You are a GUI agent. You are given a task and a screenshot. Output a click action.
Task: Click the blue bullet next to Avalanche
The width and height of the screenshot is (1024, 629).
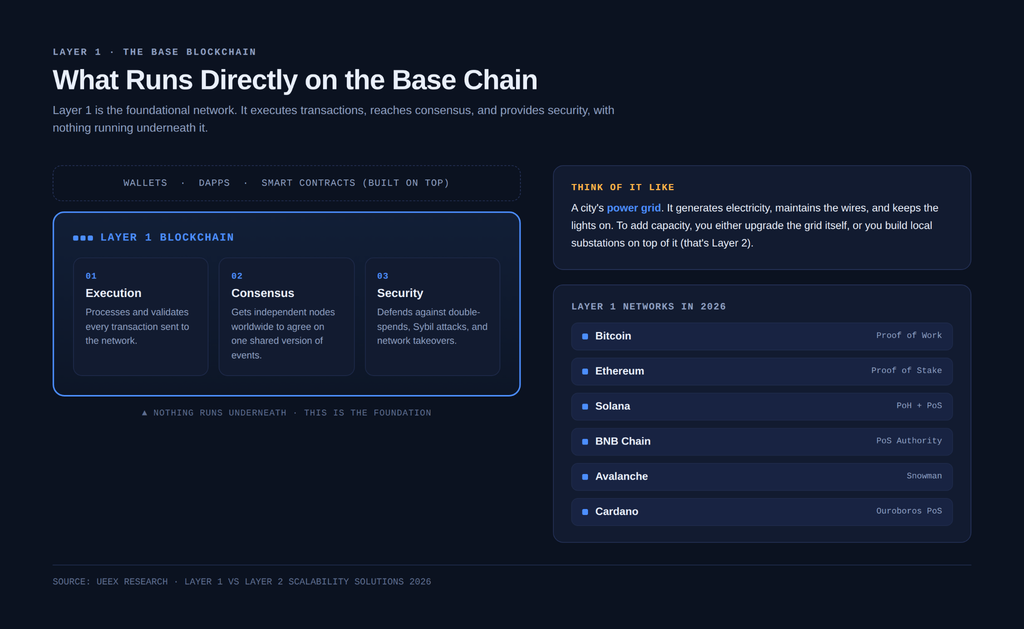click(585, 477)
